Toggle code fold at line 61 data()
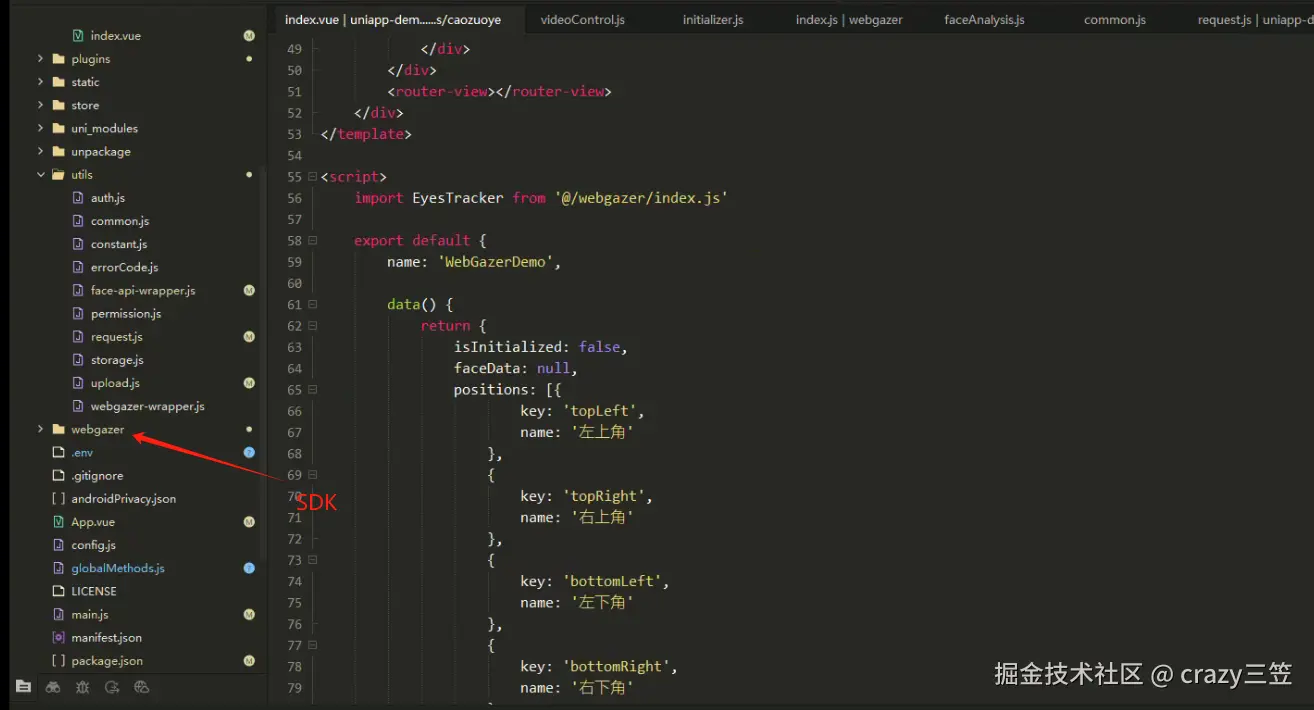The height and width of the screenshot is (710, 1314). pos(313,305)
